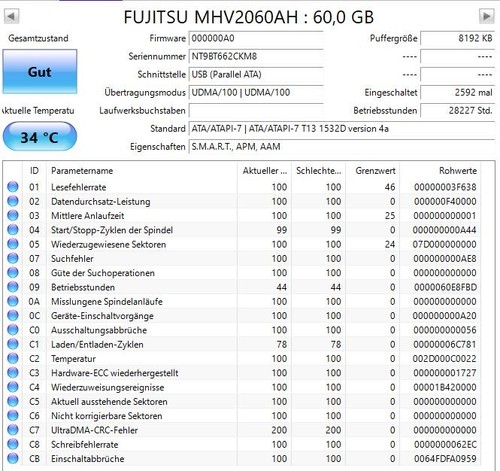Click status icon for Einschaltabbrüche row

coord(13,459)
